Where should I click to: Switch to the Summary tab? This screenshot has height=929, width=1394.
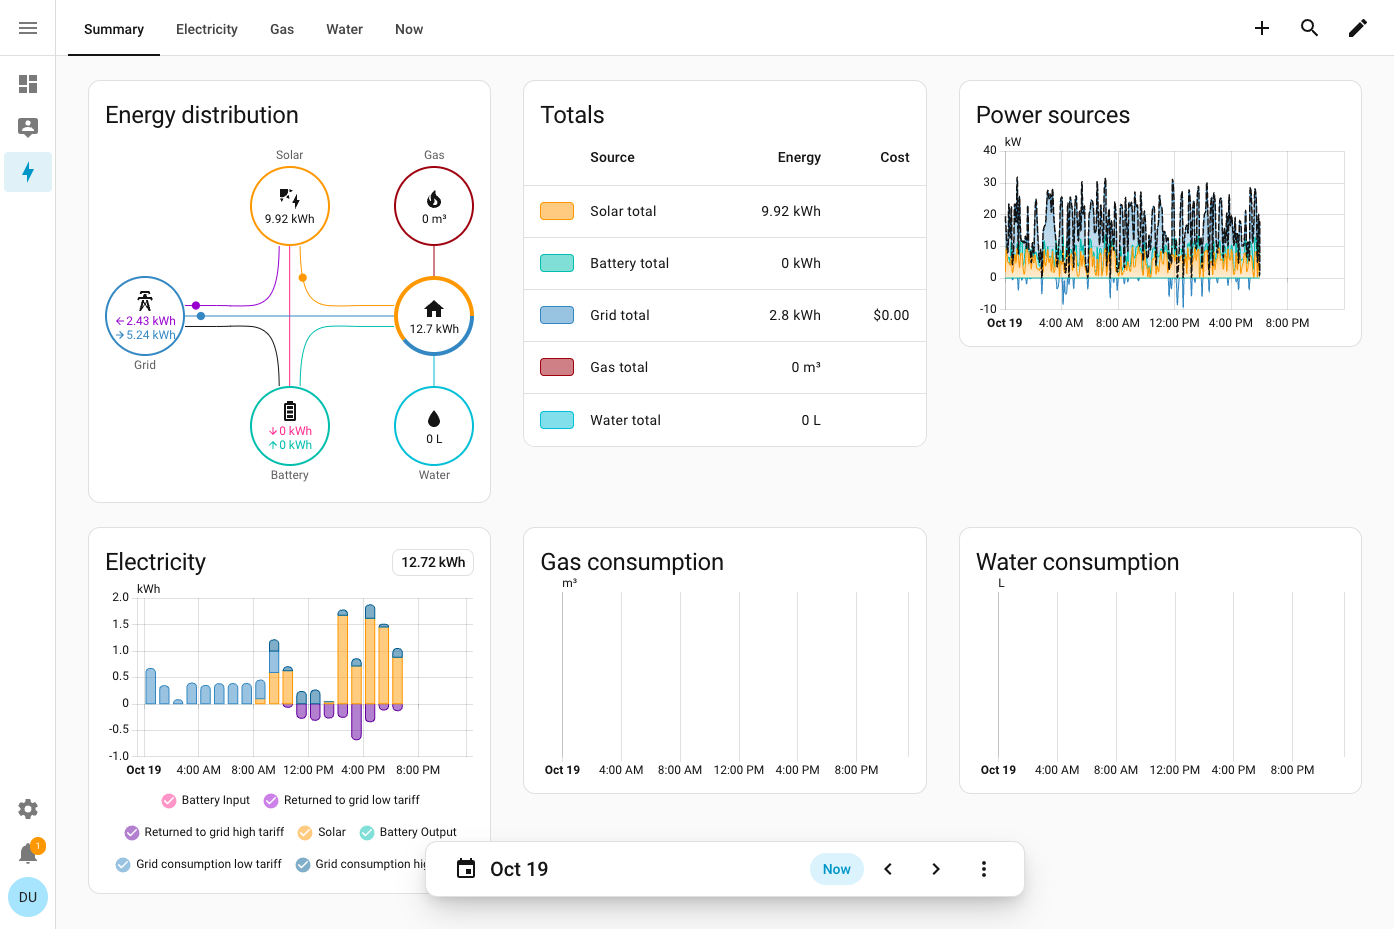tap(114, 29)
